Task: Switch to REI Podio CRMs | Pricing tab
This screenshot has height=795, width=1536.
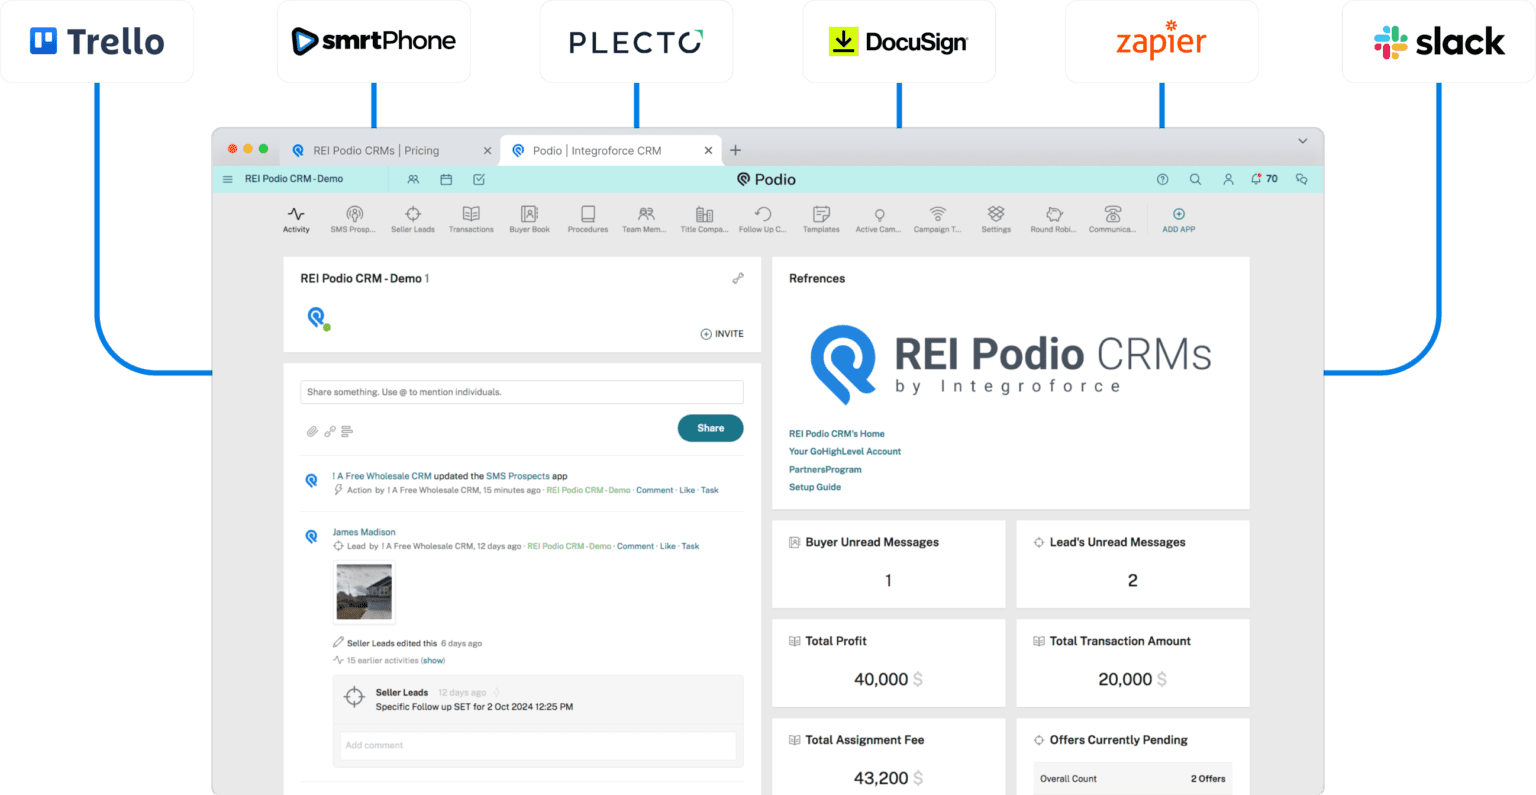Action: pos(376,151)
